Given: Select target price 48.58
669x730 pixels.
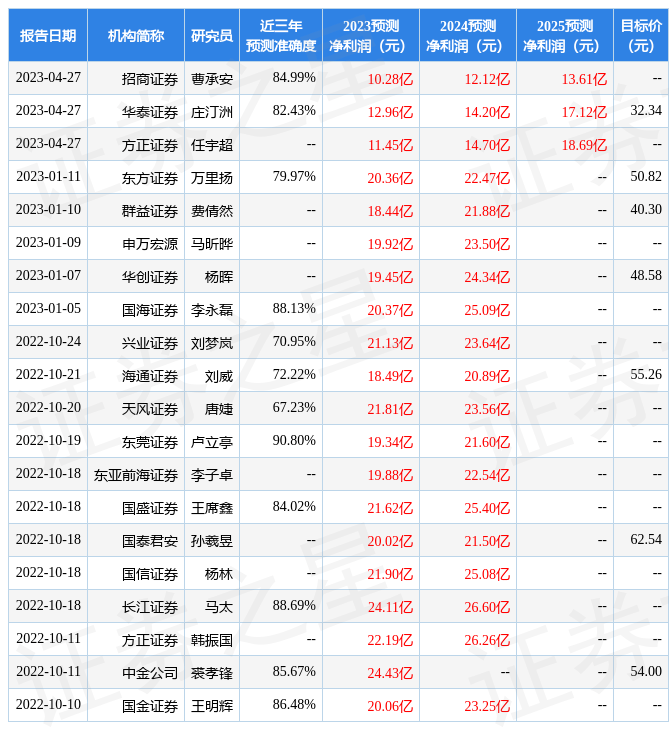Looking at the screenshot, I should coord(646,276).
